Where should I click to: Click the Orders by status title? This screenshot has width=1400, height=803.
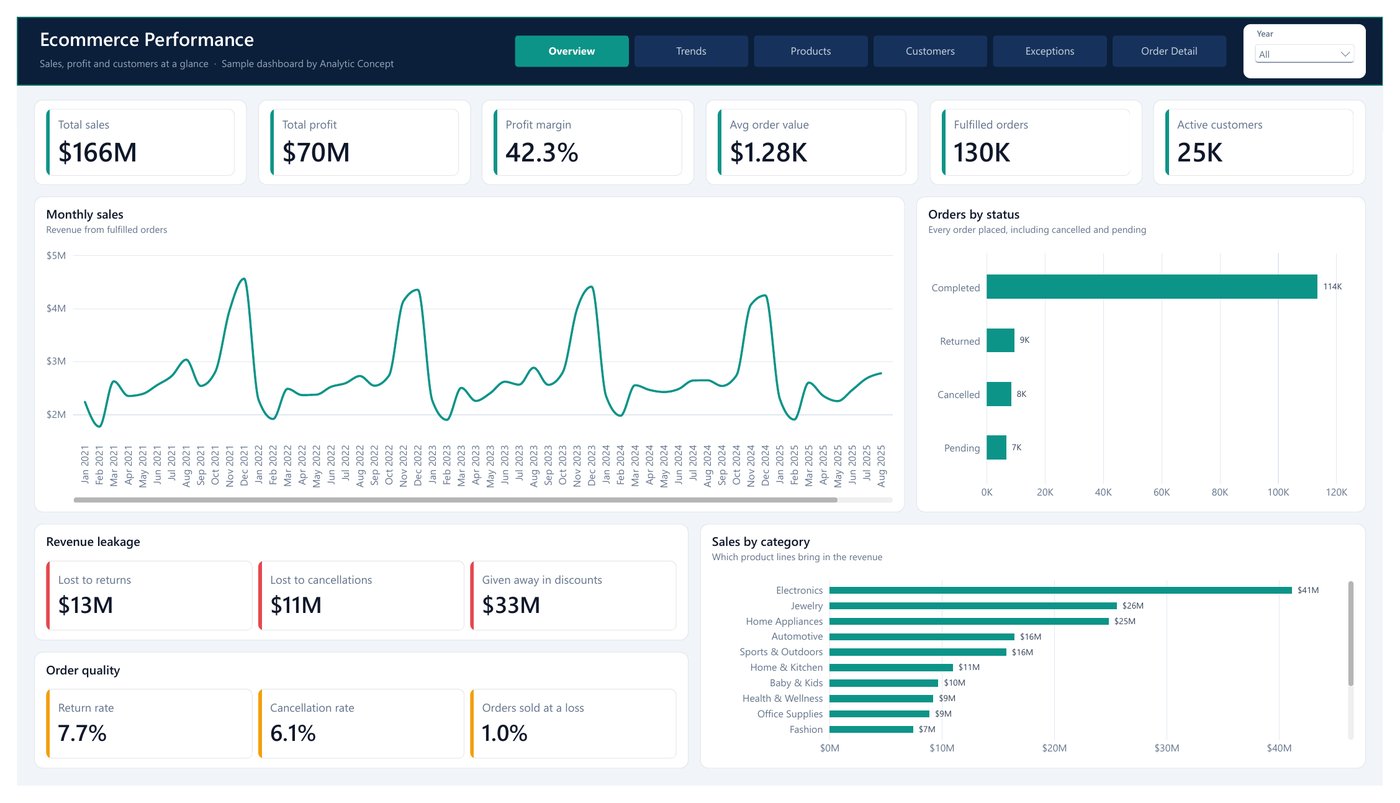click(974, 214)
